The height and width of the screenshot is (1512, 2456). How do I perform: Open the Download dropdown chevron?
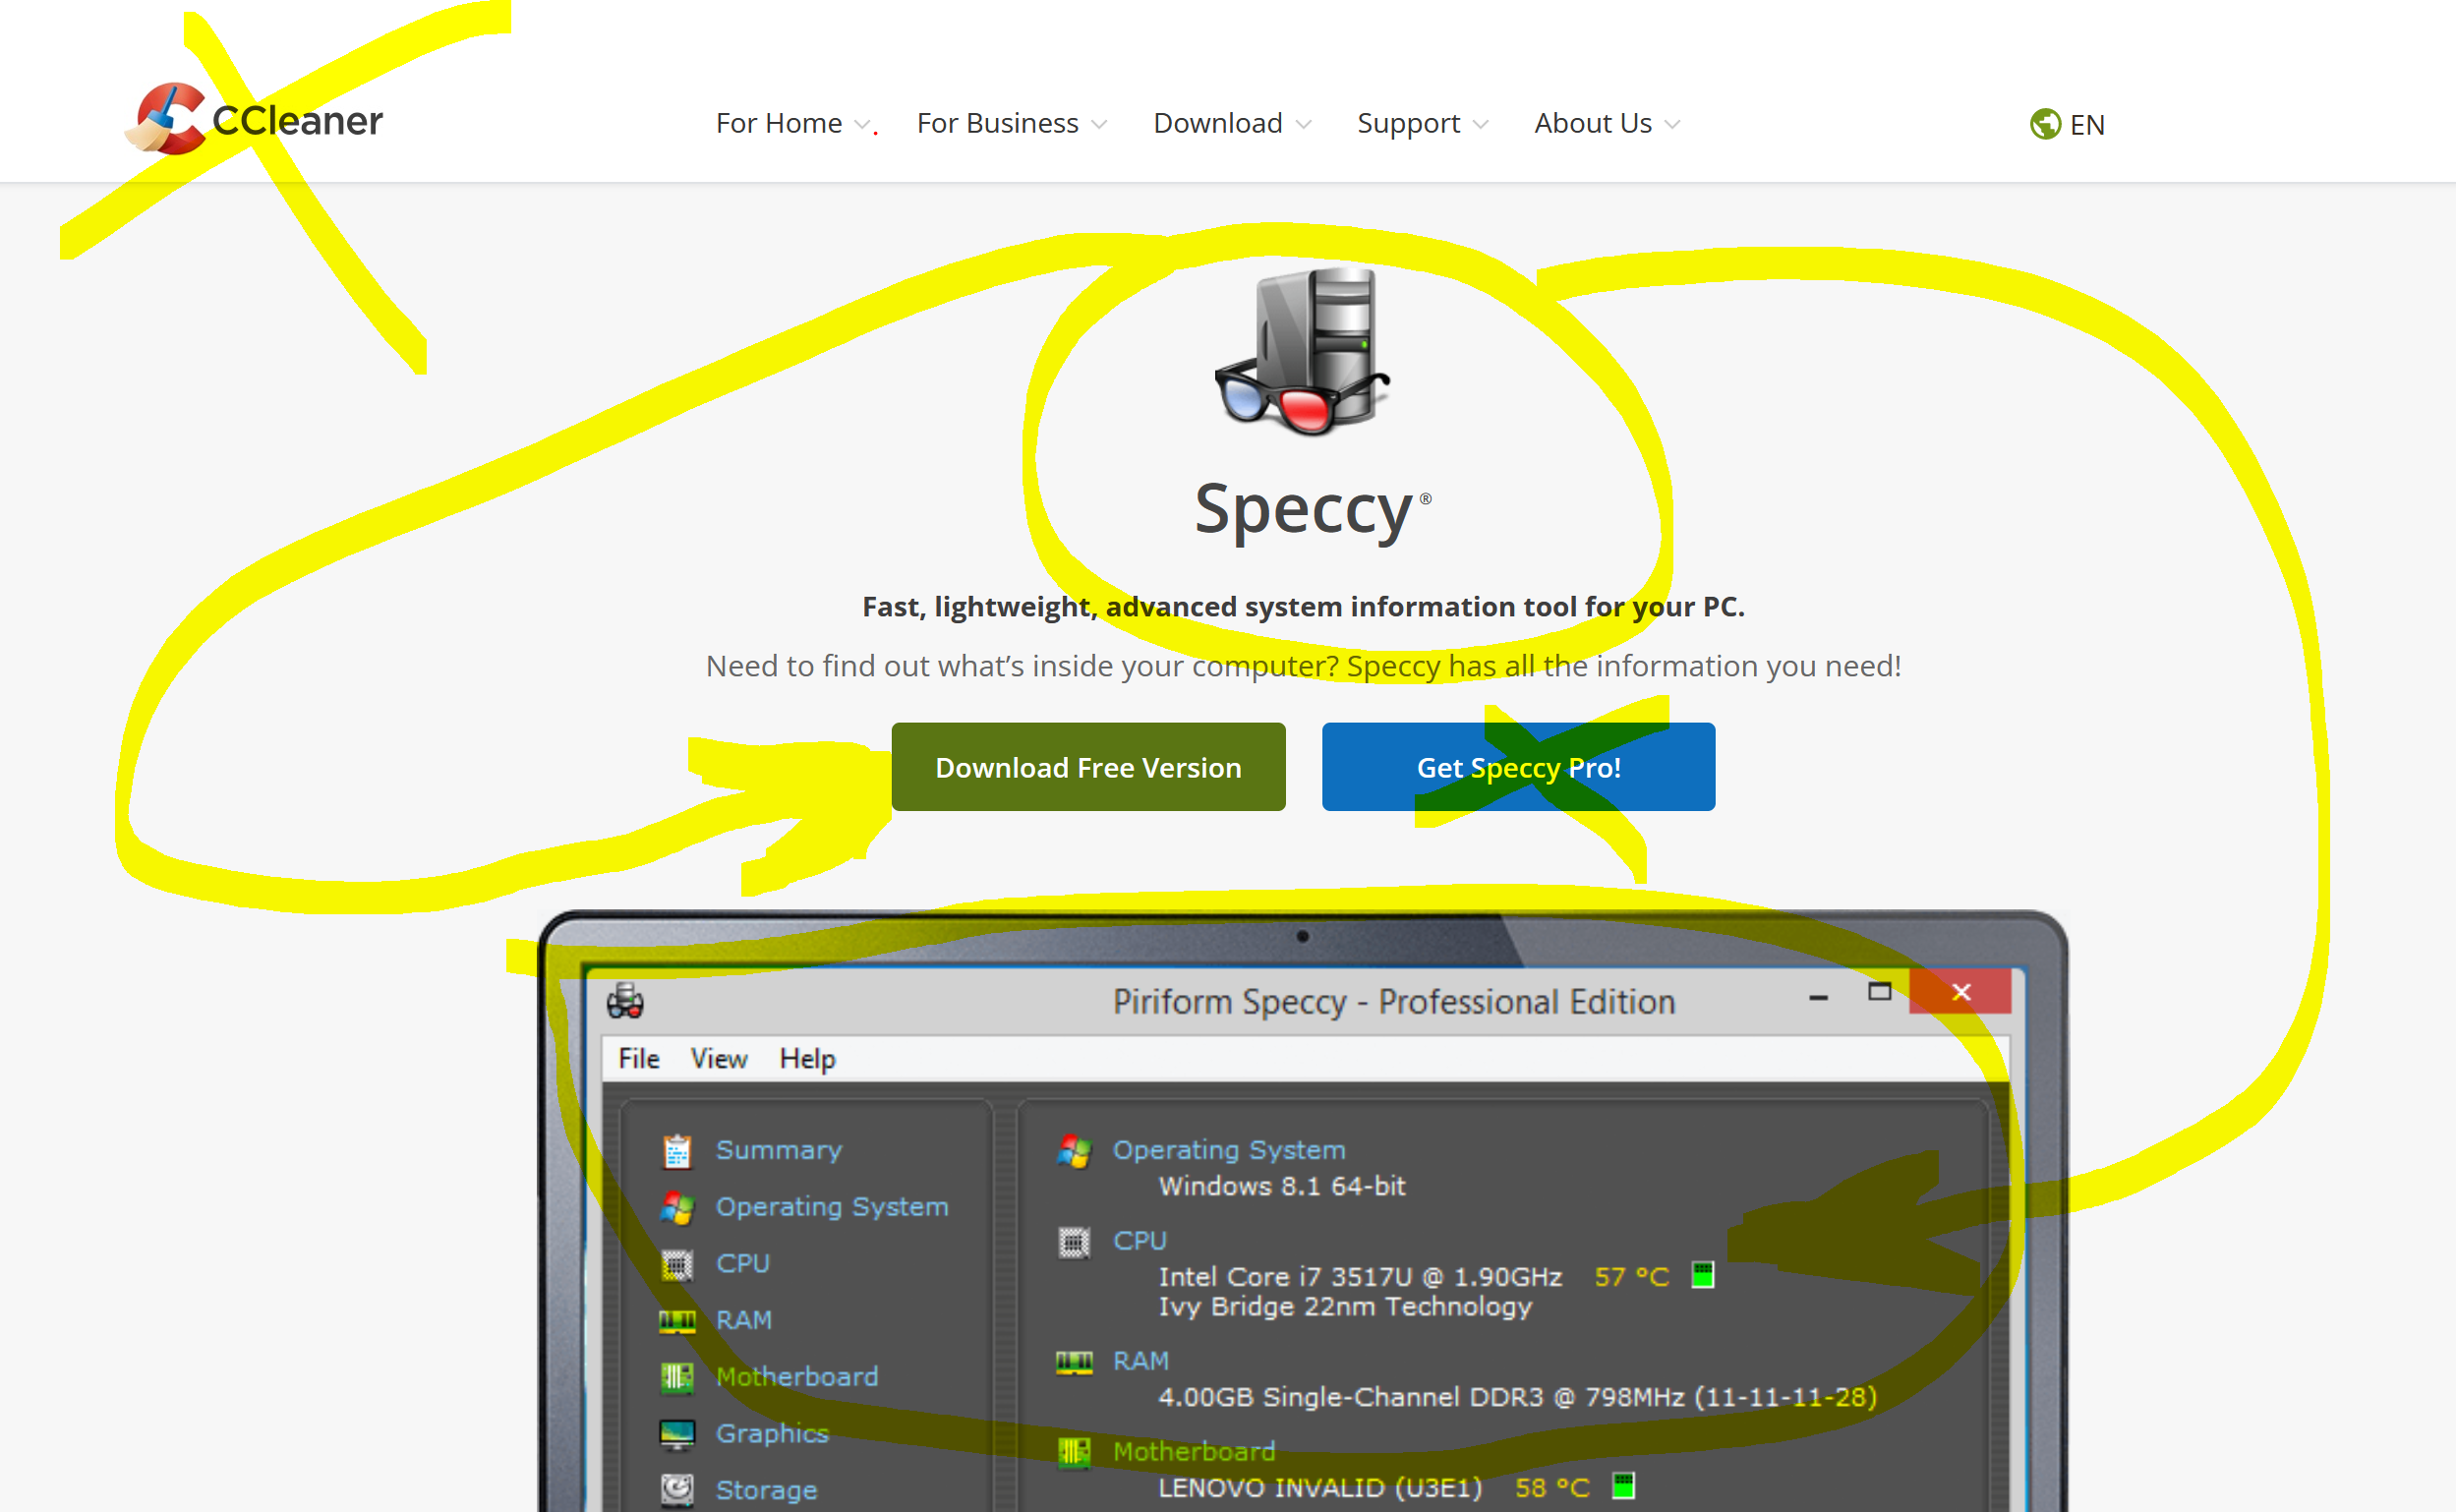pyautogui.click(x=1303, y=124)
